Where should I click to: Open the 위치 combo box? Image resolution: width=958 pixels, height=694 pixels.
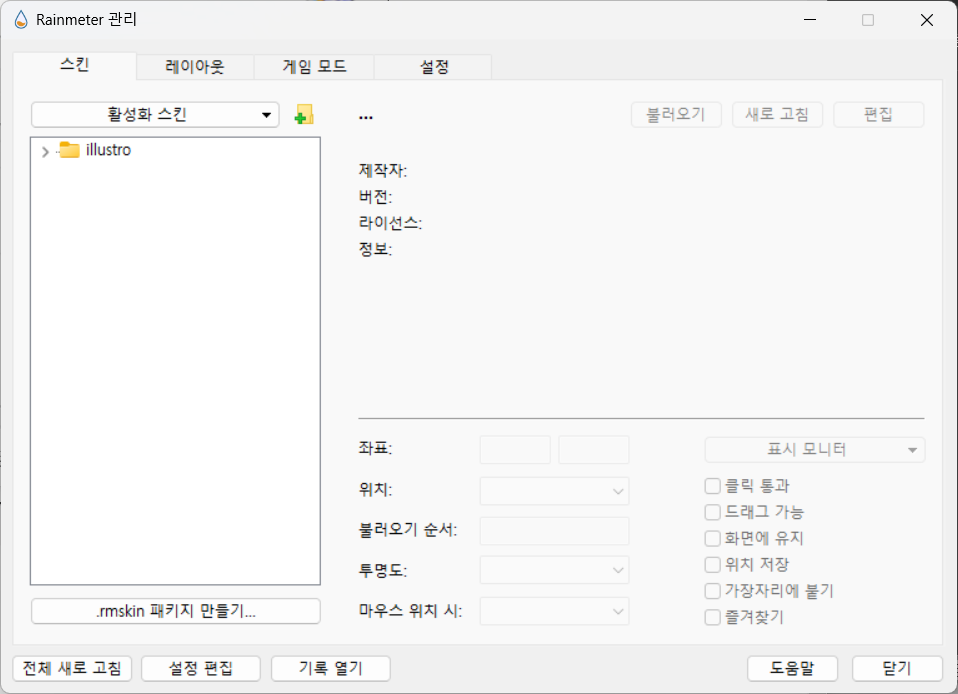554,491
